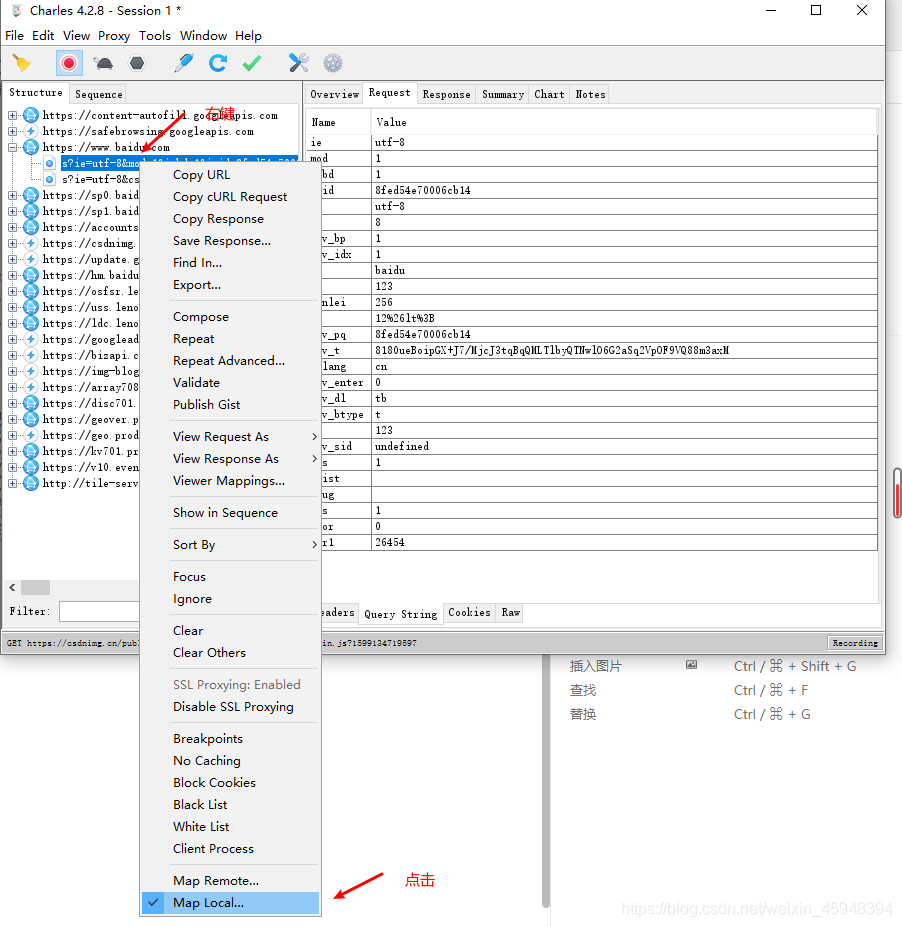Open the Tools menu
The width and height of the screenshot is (902, 927).
point(155,35)
